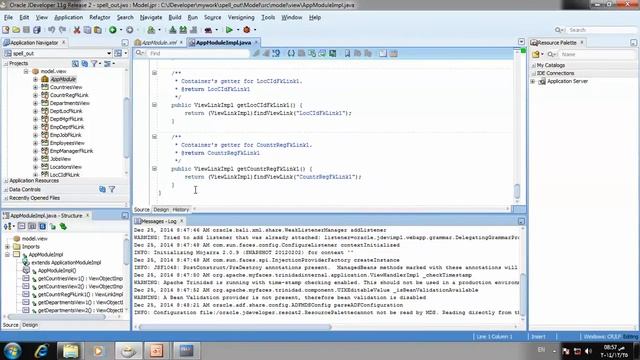Screen dimensions: 640x360
Task: Open the Refactor menu
Action: pos(100,18)
